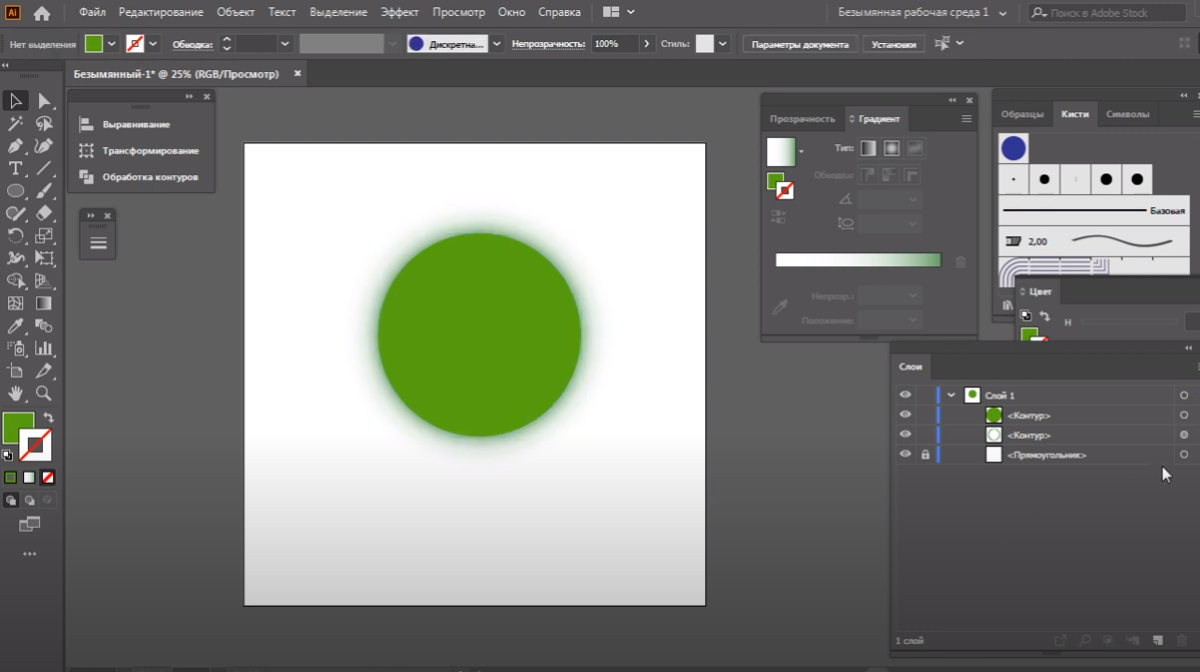Click the radial gradient type icon
This screenshot has height=672, width=1200.
pos(891,148)
